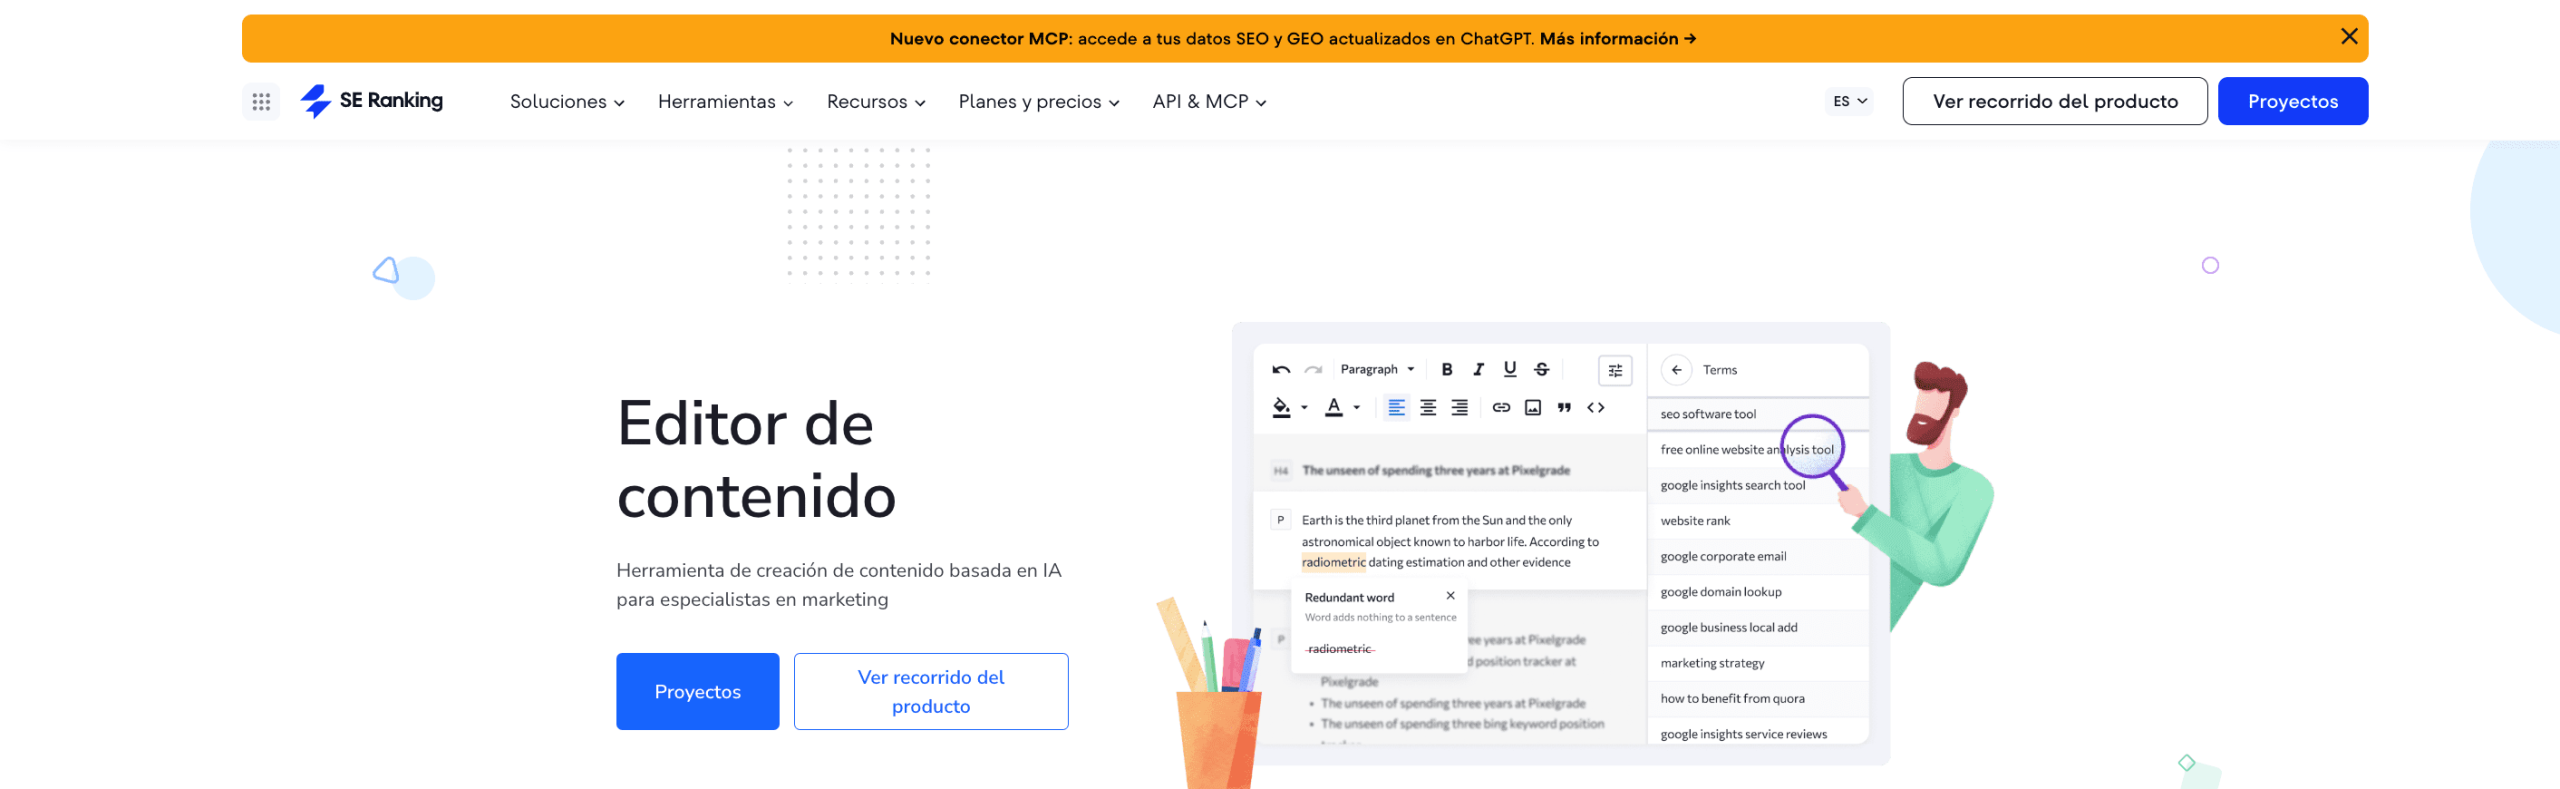Open the API & MCP menu
2560x789 pixels.
[1209, 102]
